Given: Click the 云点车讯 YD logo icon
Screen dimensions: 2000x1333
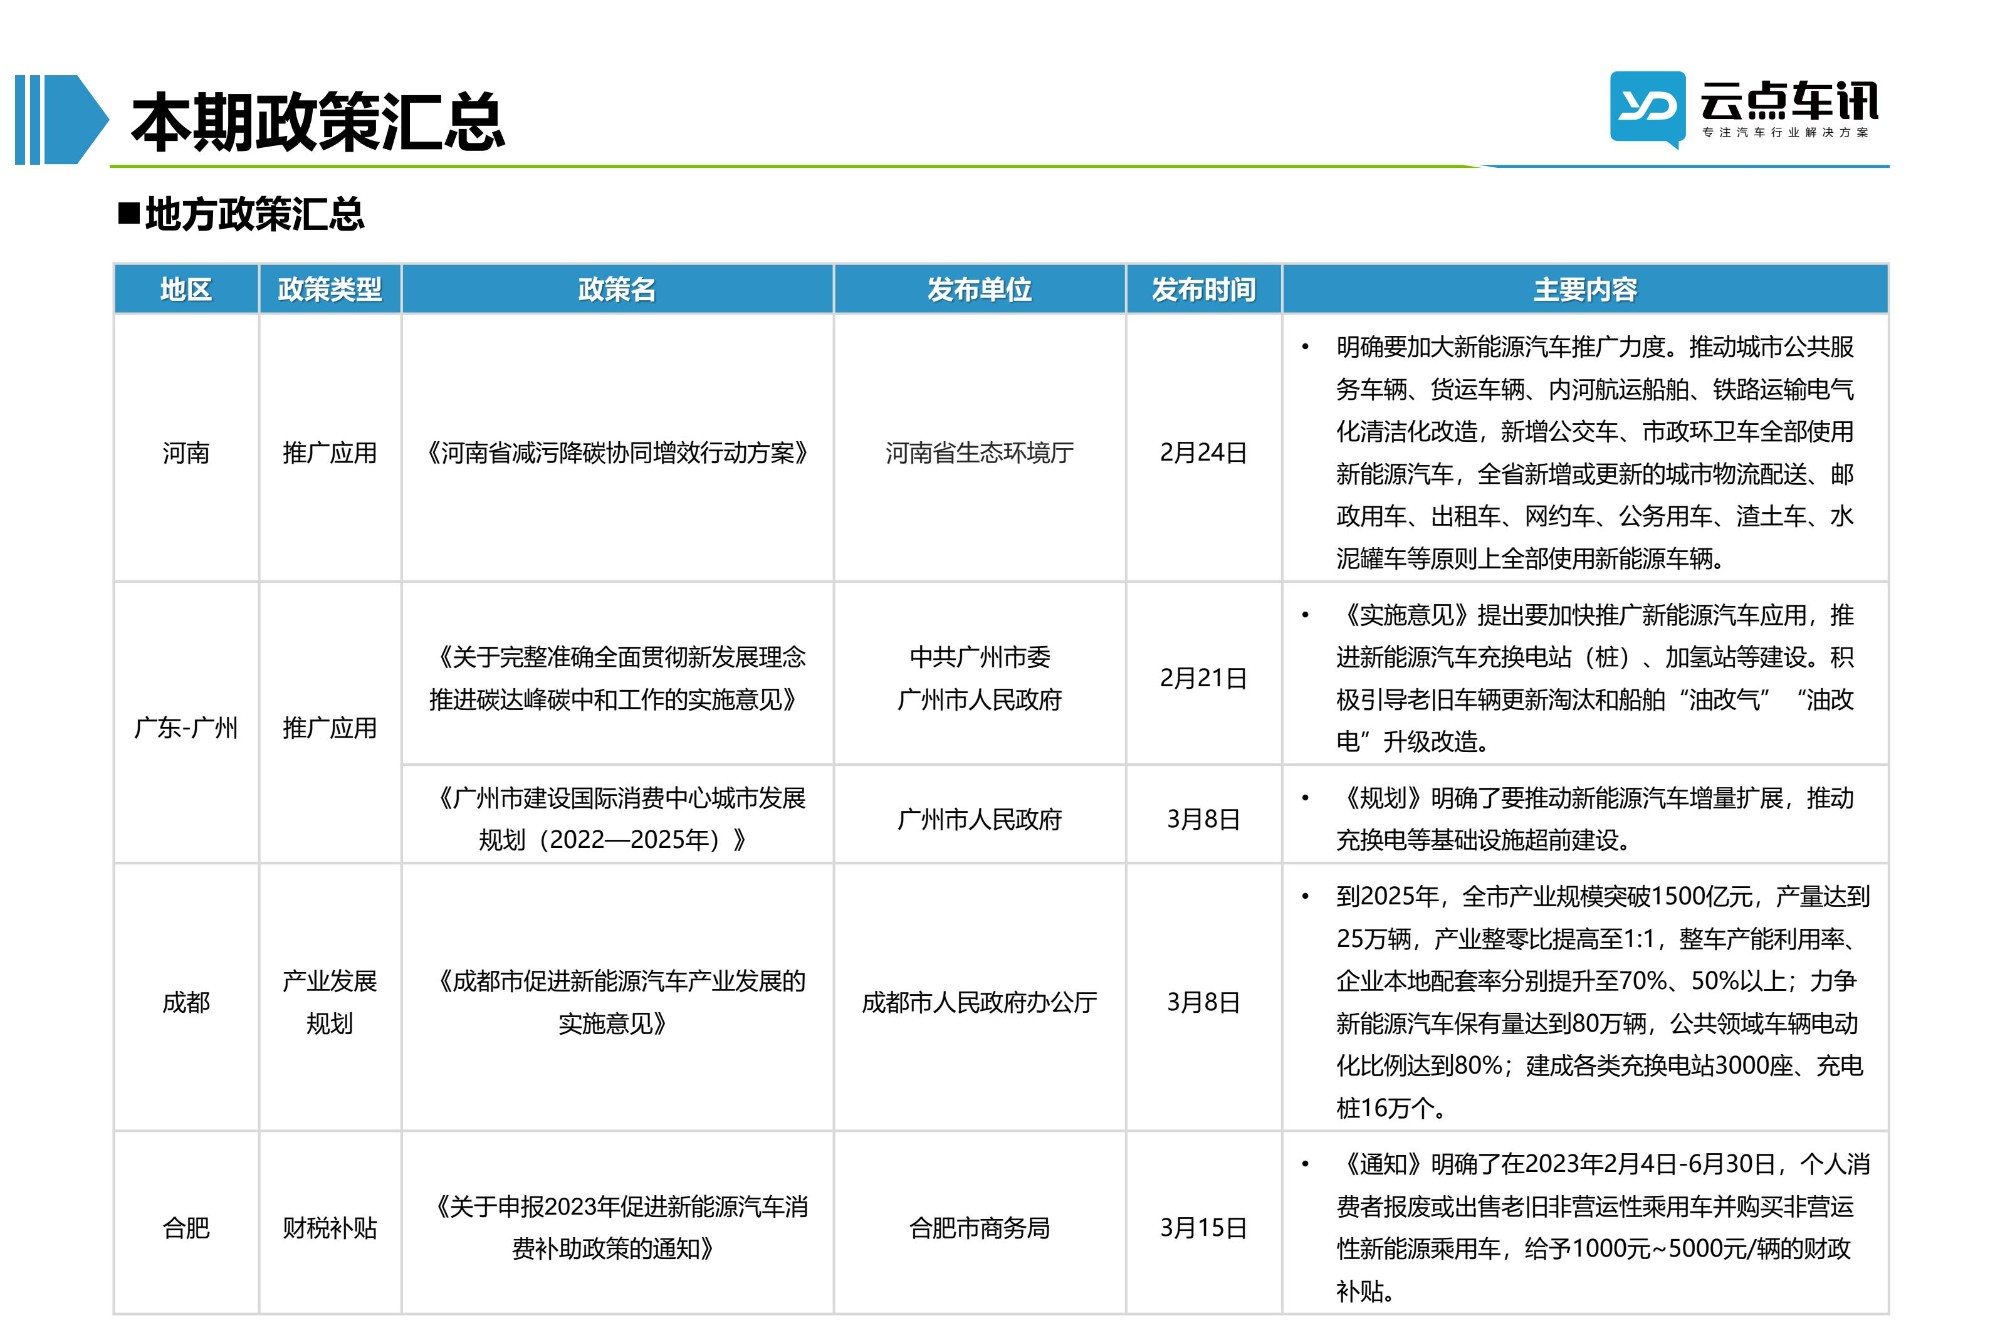Looking at the screenshot, I should pos(1647,109).
